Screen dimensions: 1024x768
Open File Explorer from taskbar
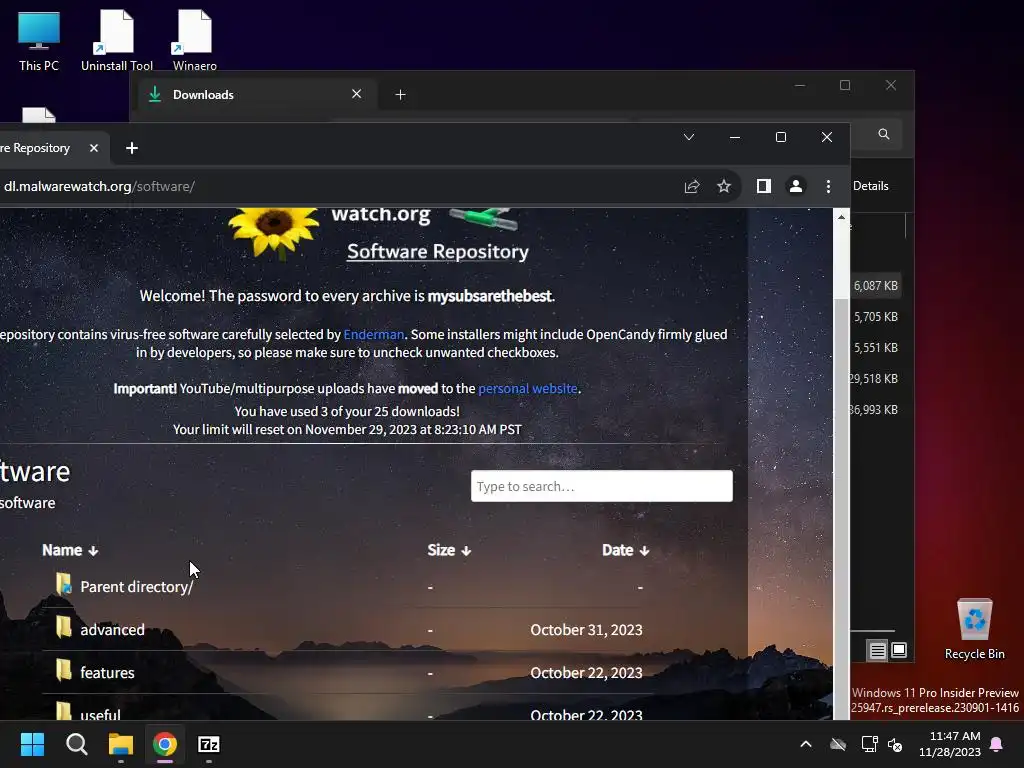pyautogui.click(x=121, y=744)
